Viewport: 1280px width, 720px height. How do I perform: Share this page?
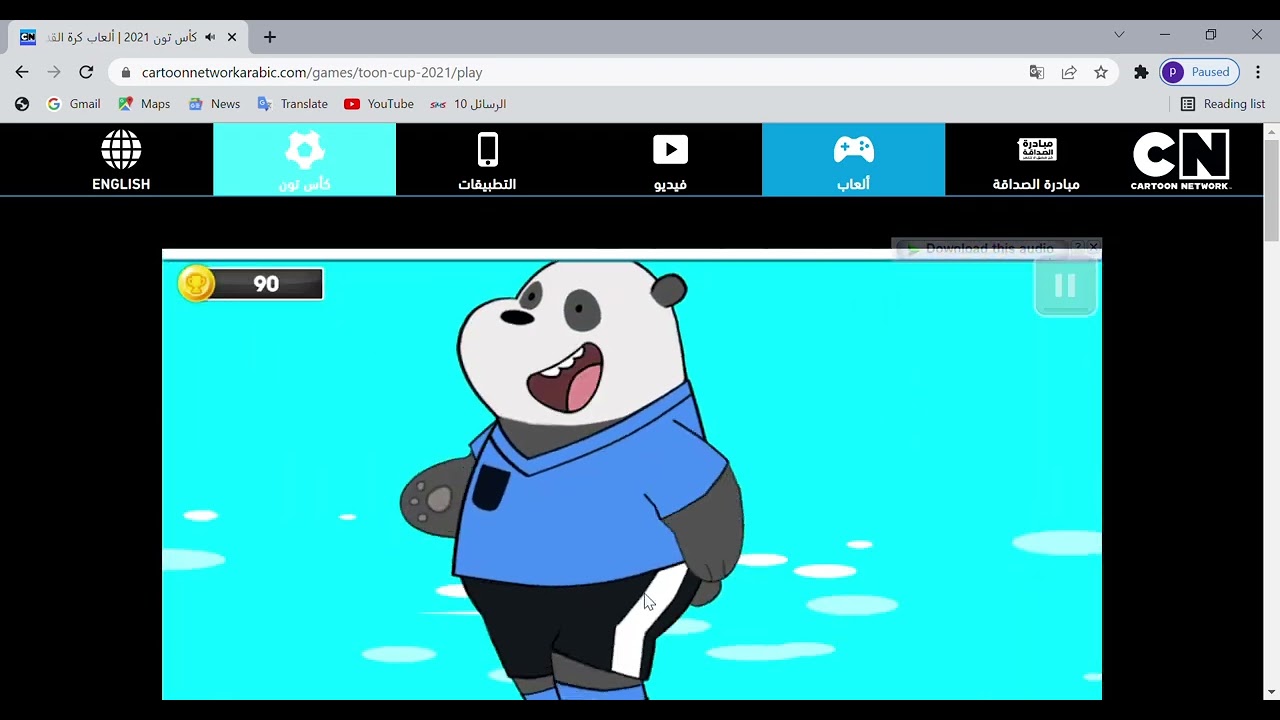(1069, 72)
